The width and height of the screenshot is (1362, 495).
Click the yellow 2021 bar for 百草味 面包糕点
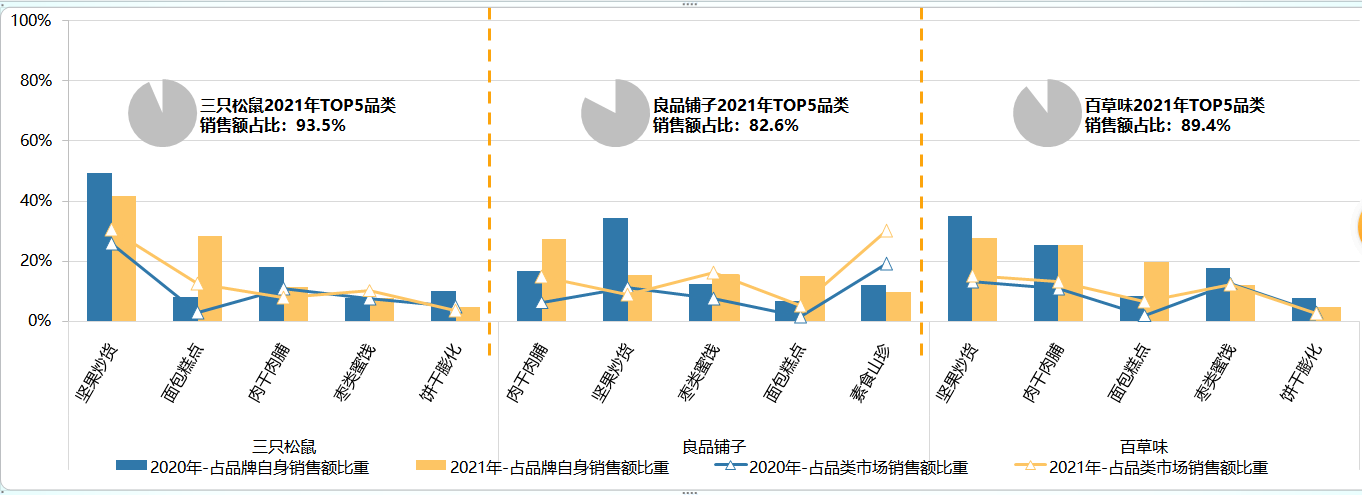click(x=1156, y=291)
